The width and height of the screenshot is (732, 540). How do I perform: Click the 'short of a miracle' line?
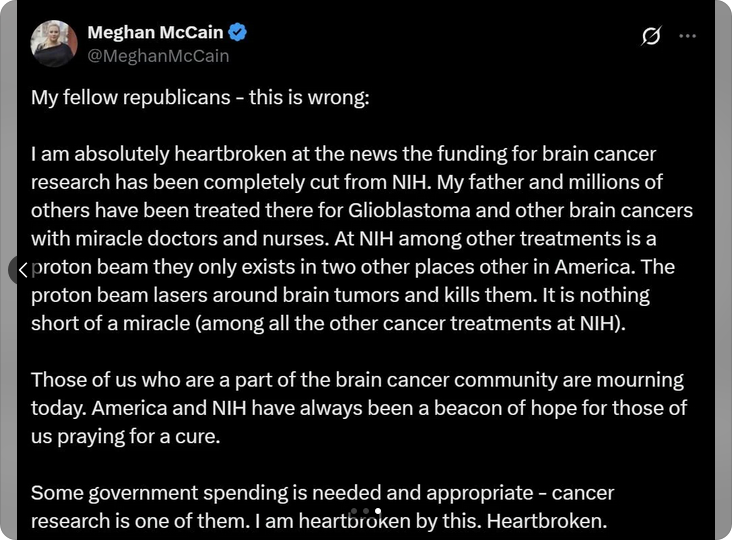pyautogui.click(x=328, y=323)
